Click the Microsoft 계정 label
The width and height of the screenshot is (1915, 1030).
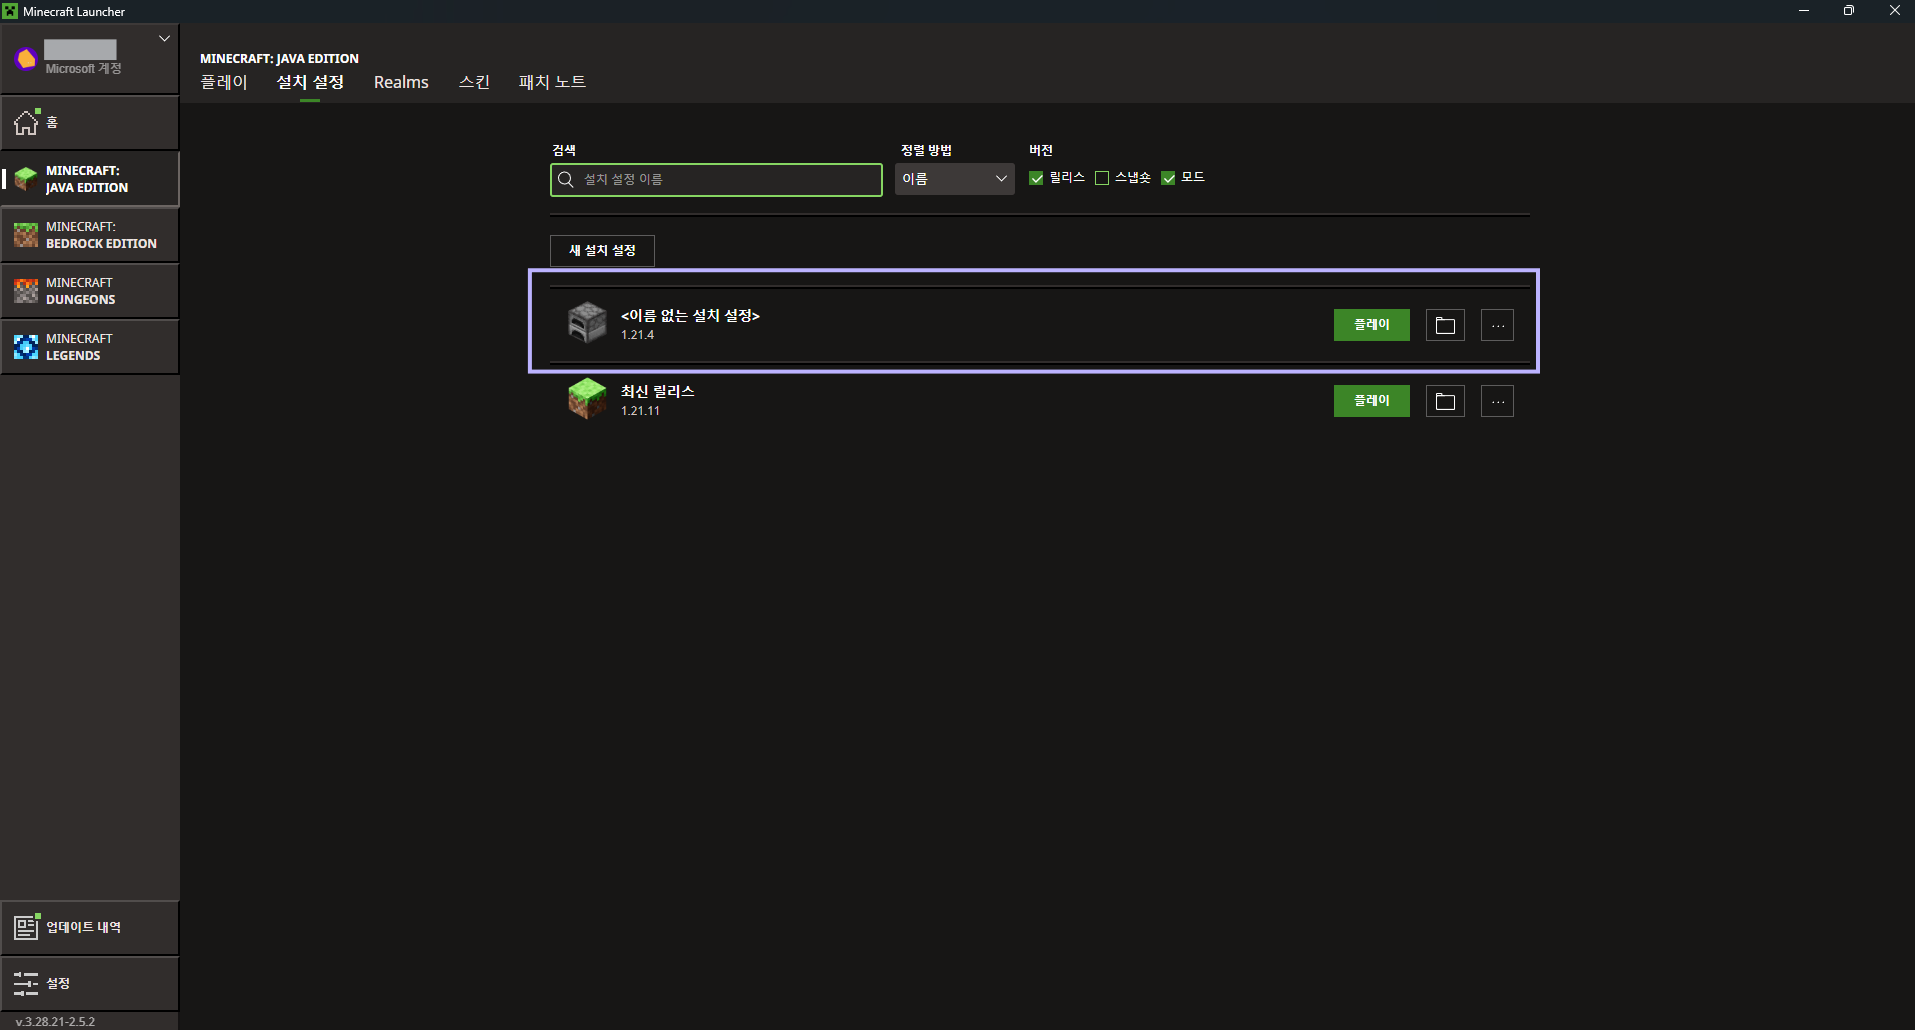[83, 69]
